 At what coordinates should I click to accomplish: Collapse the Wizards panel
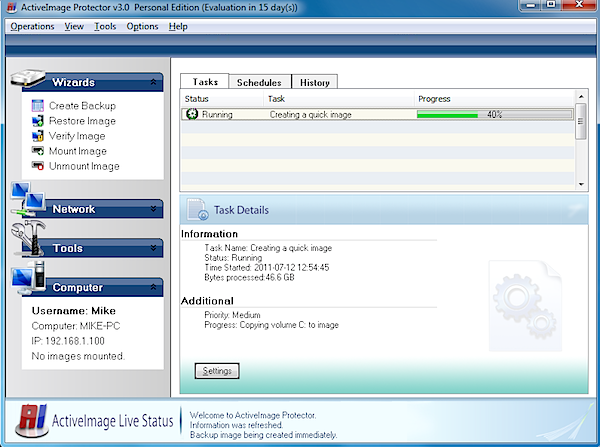(x=153, y=82)
